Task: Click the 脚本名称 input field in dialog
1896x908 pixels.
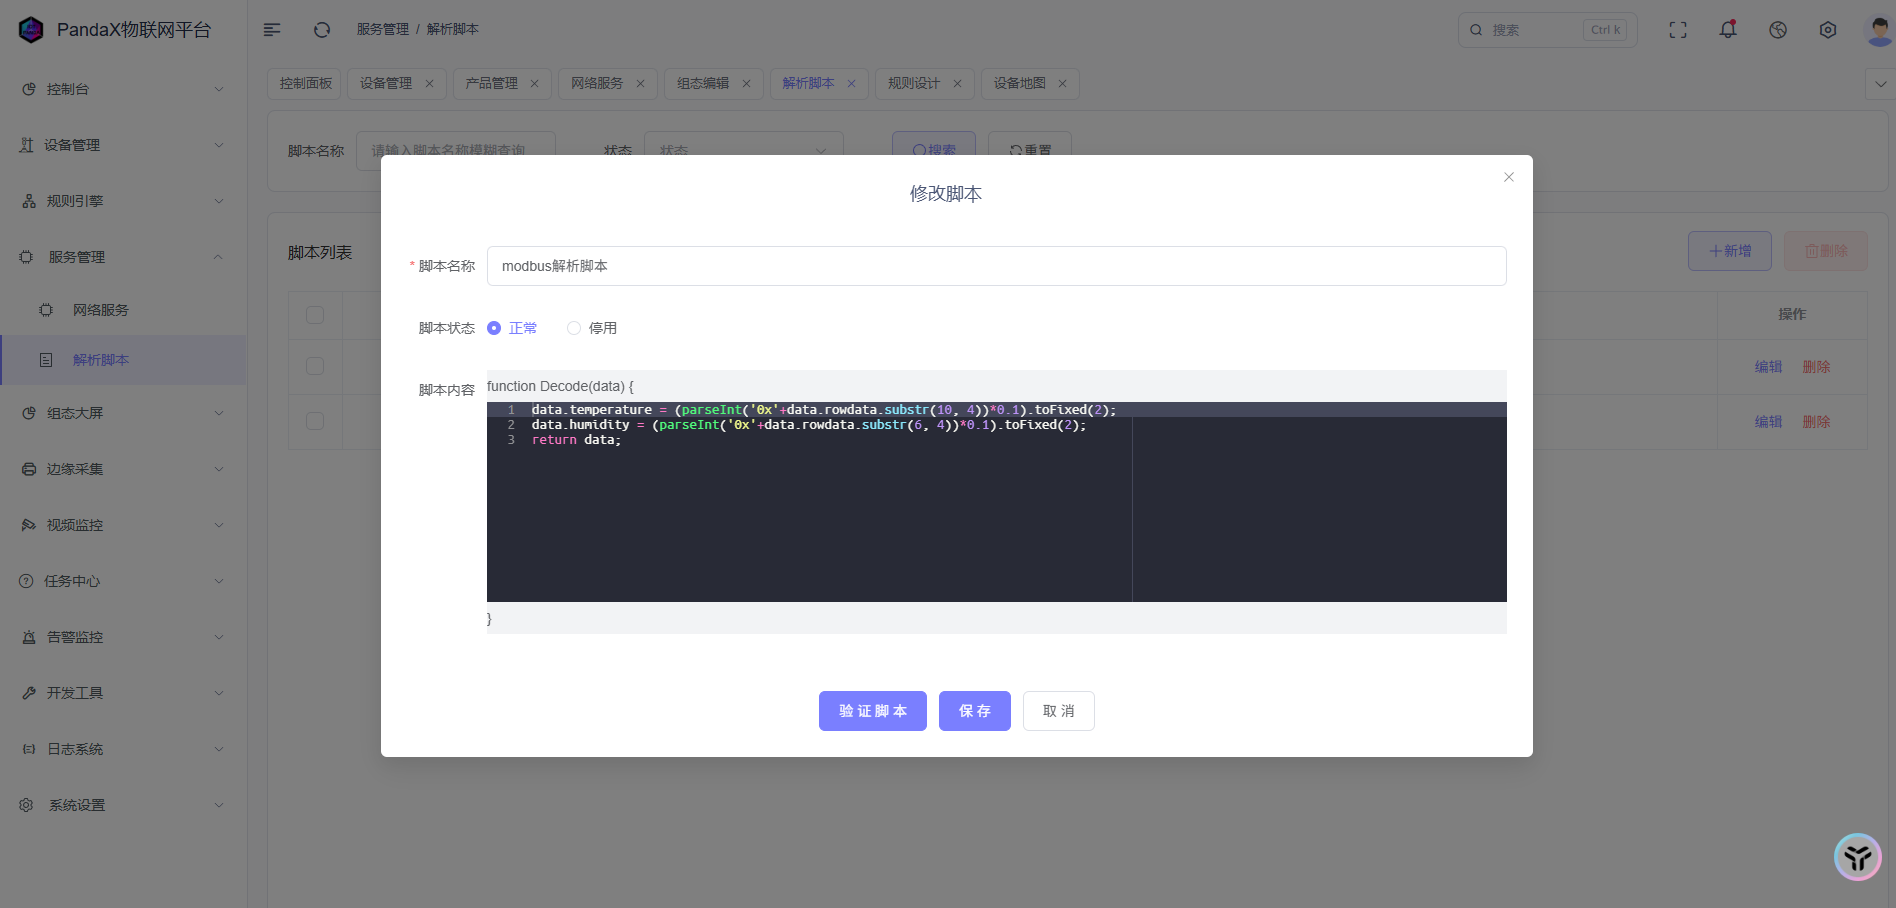Action: [x=996, y=266]
